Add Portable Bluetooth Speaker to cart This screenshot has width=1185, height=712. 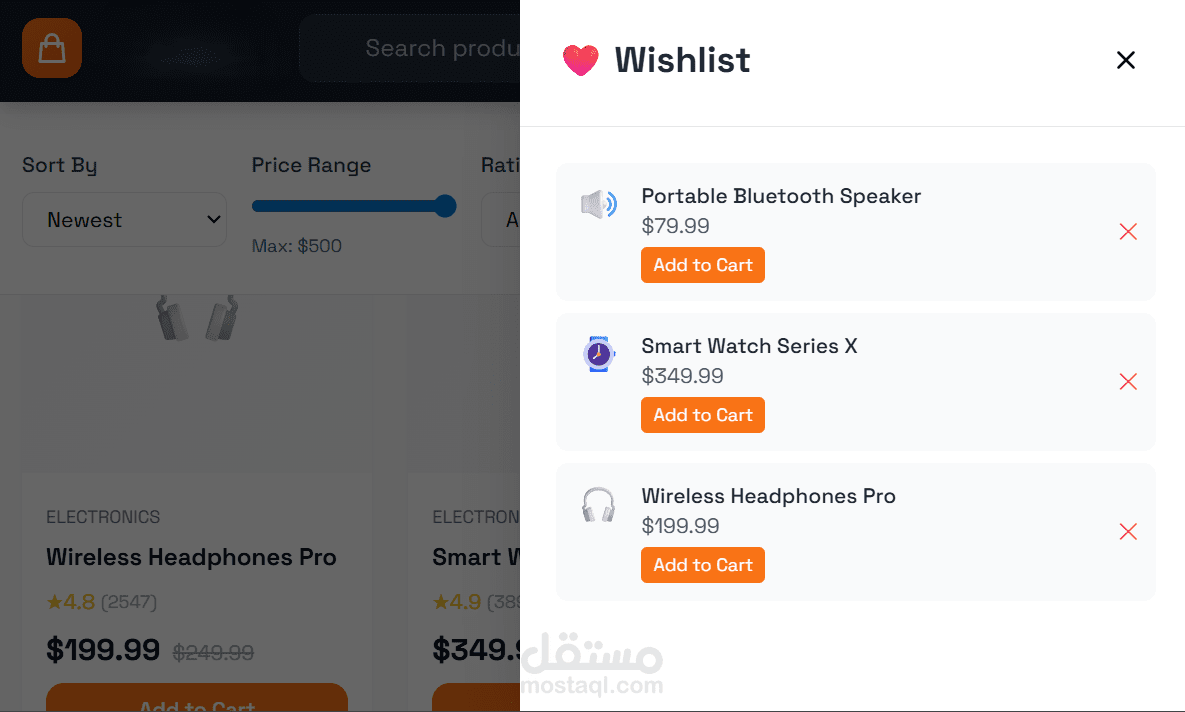click(702, 265)
